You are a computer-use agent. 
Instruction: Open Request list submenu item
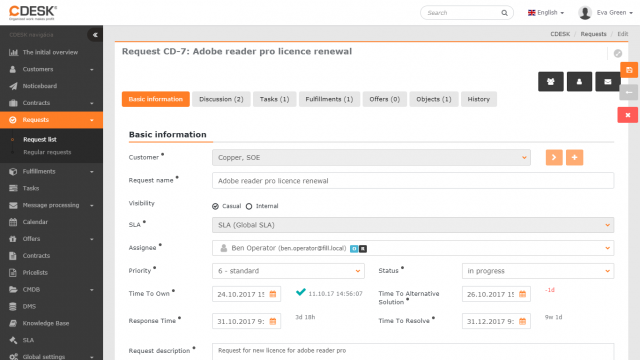(x=40, y=140)
